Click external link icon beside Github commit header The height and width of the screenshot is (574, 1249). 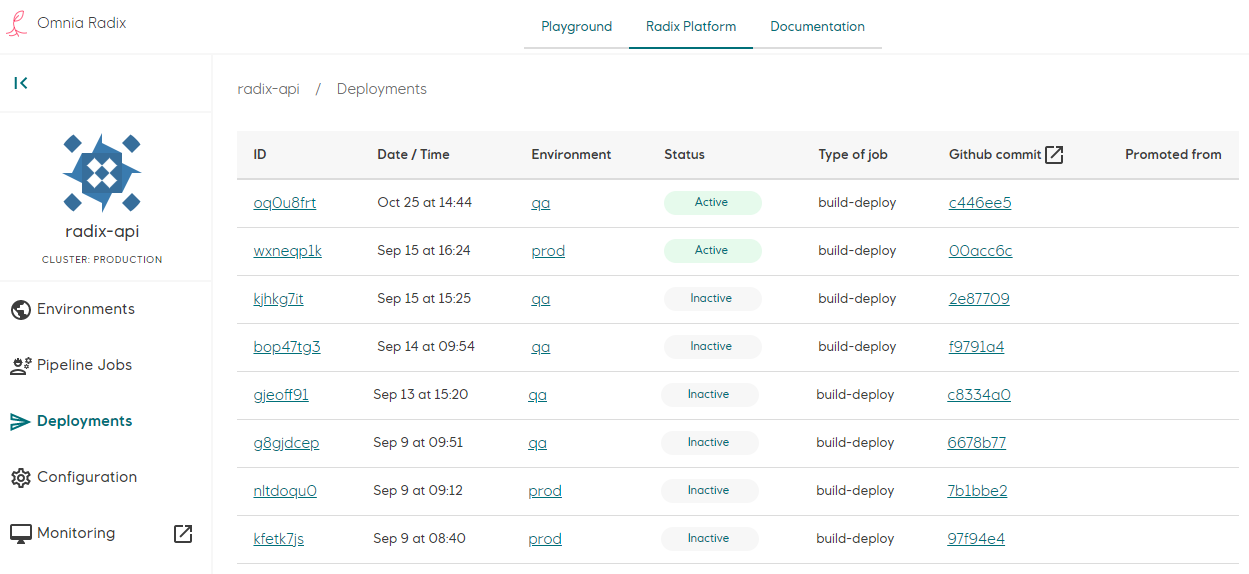(1054, 154)
